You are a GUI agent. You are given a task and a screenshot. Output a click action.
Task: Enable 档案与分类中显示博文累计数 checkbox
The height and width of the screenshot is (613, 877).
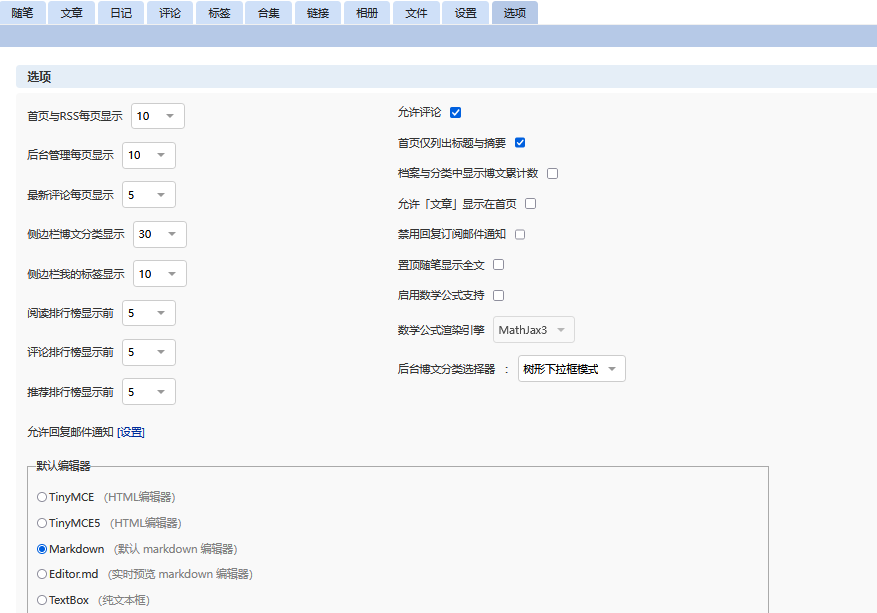coord(553,173)
